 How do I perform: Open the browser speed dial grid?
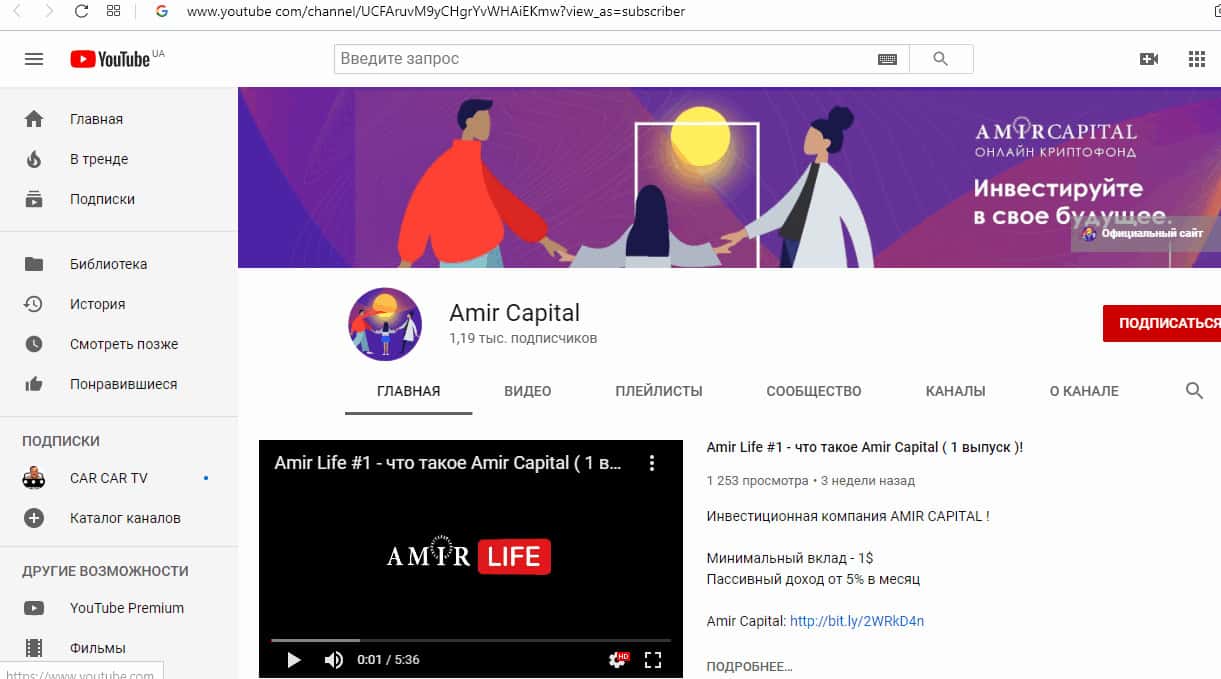(113, 11)
